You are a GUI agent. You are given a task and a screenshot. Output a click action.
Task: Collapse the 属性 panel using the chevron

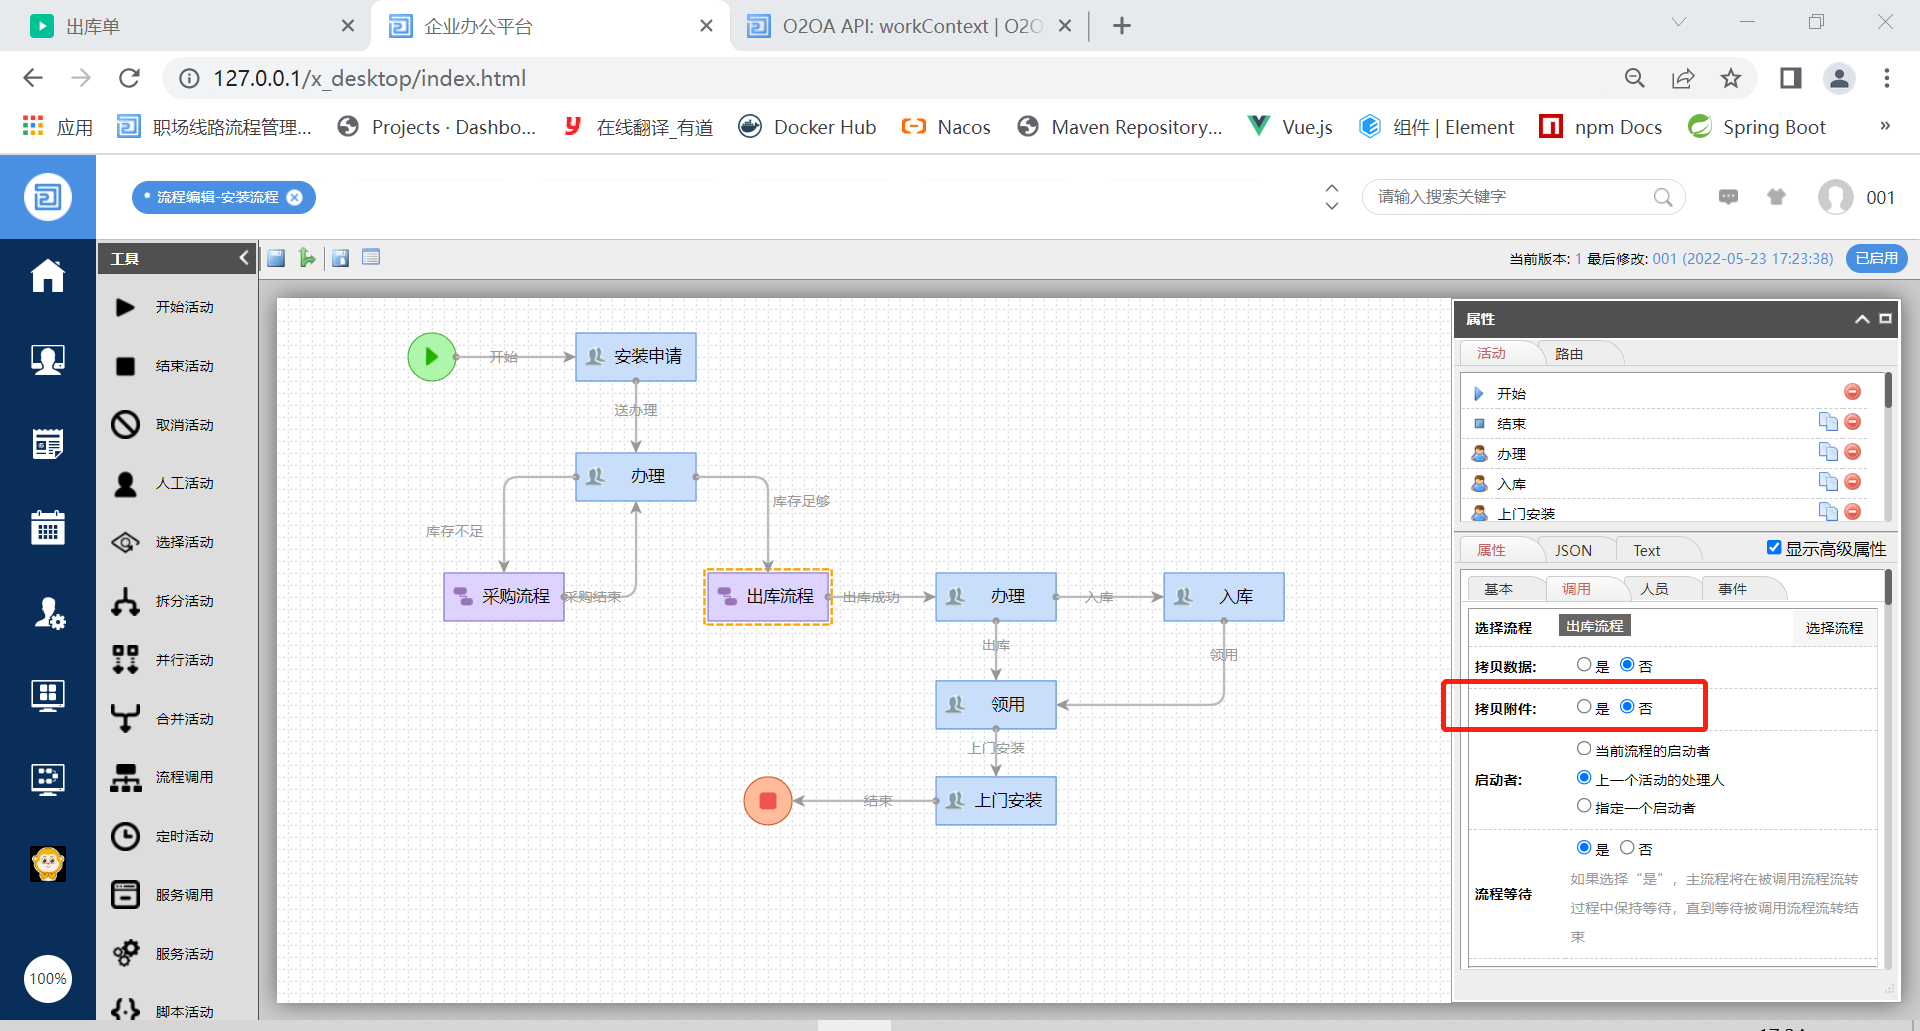1862,319
